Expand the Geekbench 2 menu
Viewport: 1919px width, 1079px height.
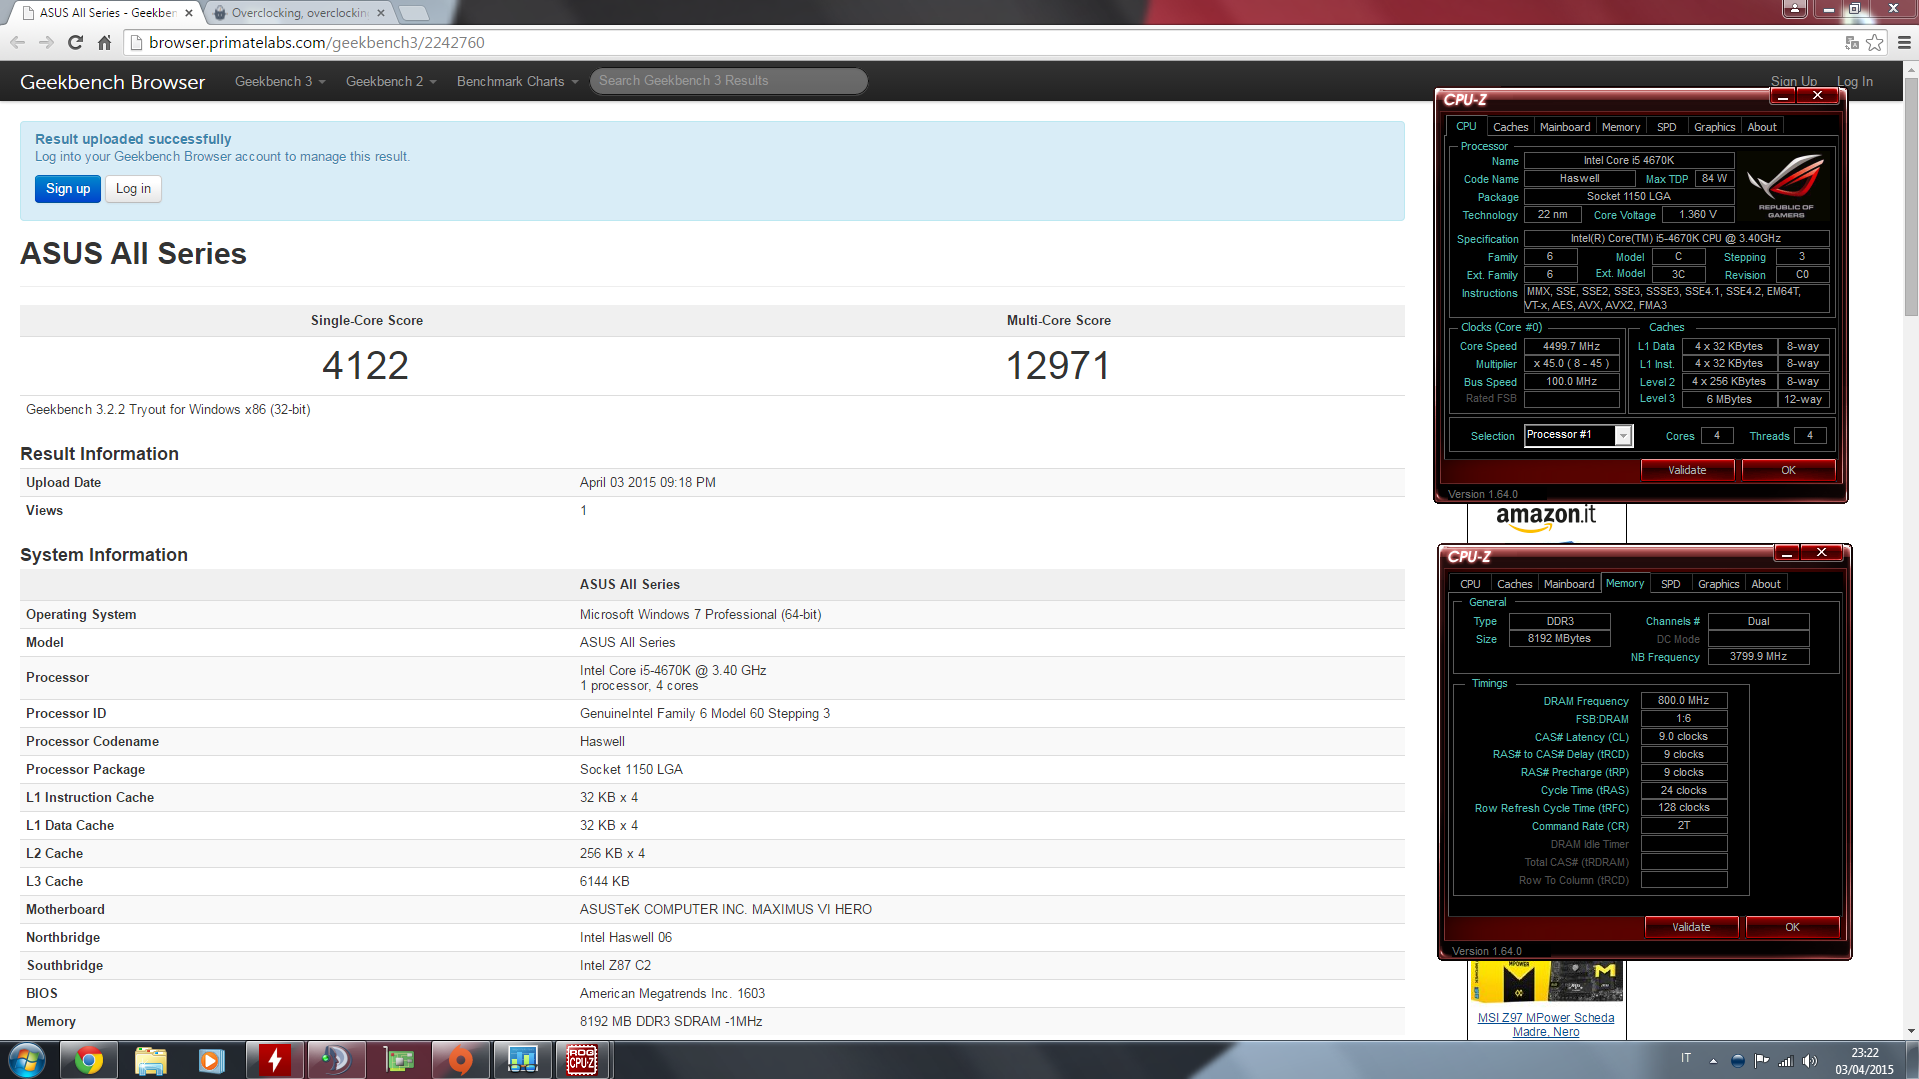click(x=391, y=81)
